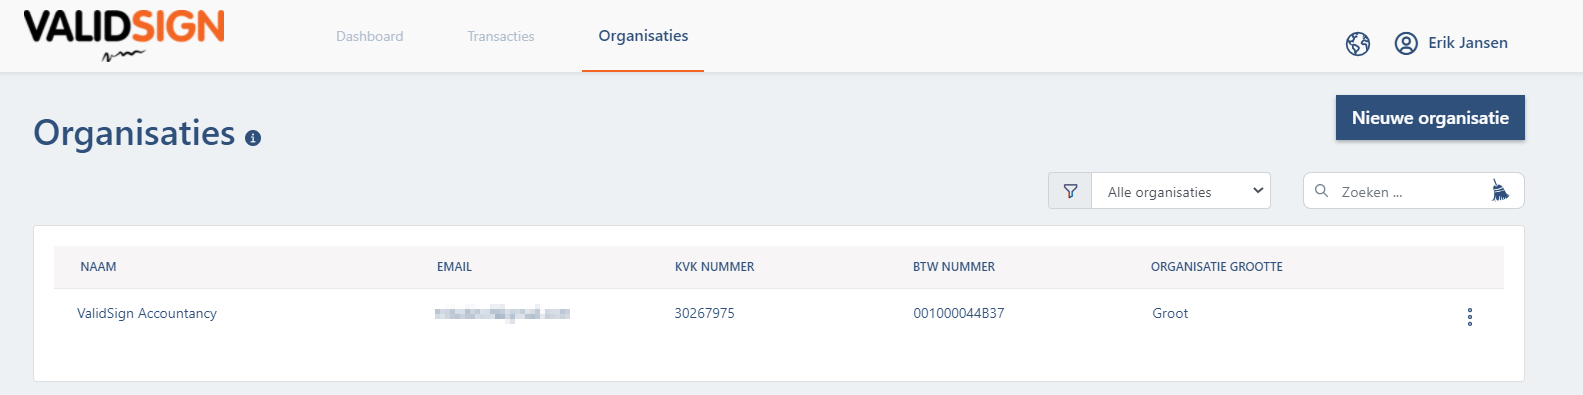1583x395 pixels.
Task: Go to the Dashboard tab
Action: [369, 36]
